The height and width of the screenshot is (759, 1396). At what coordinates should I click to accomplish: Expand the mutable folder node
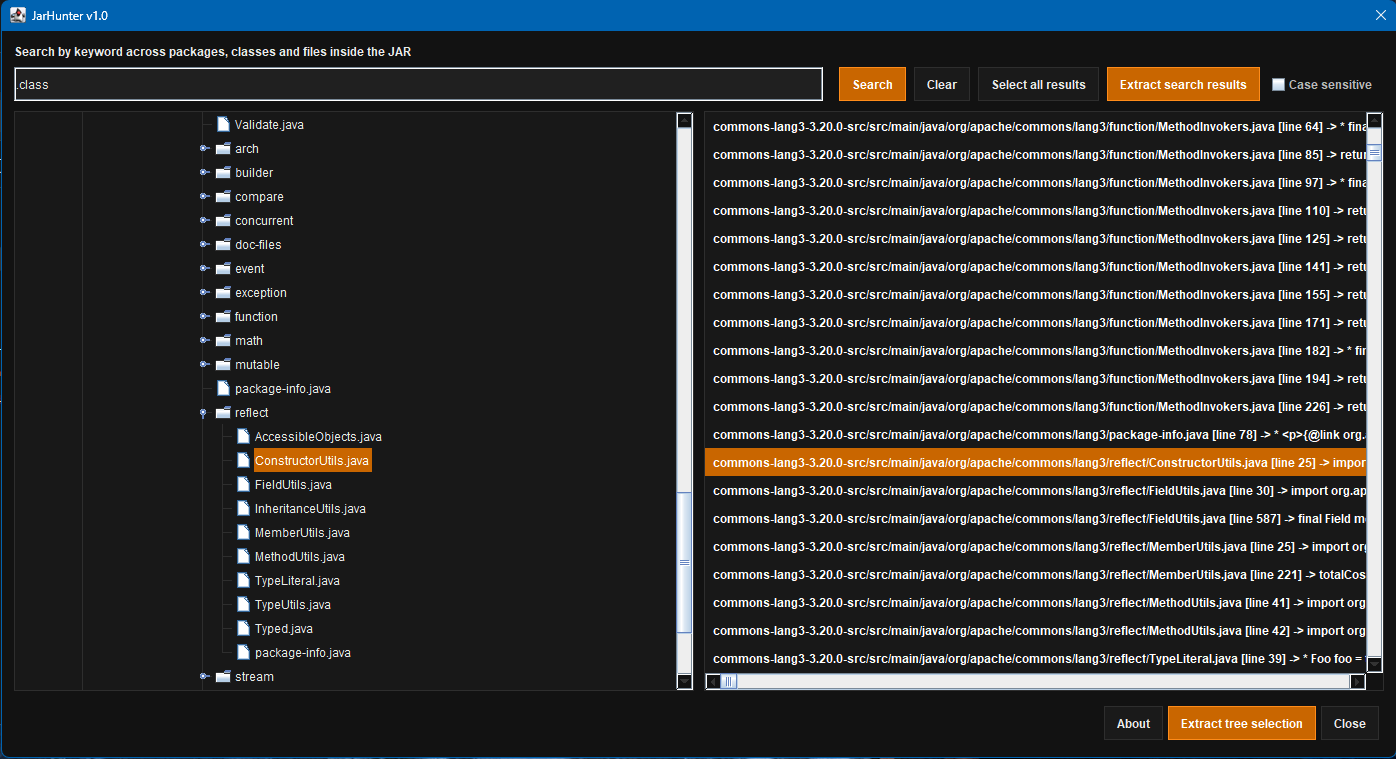[x=204, y=365]
